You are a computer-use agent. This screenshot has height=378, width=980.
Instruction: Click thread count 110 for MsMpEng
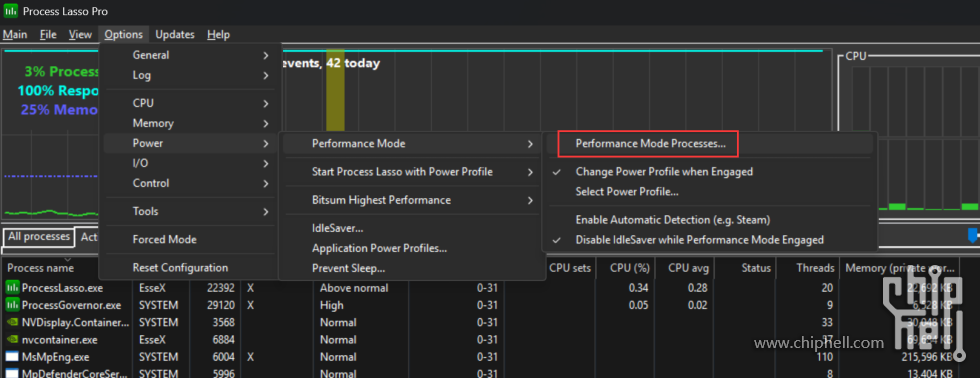[x=824, y=357]
